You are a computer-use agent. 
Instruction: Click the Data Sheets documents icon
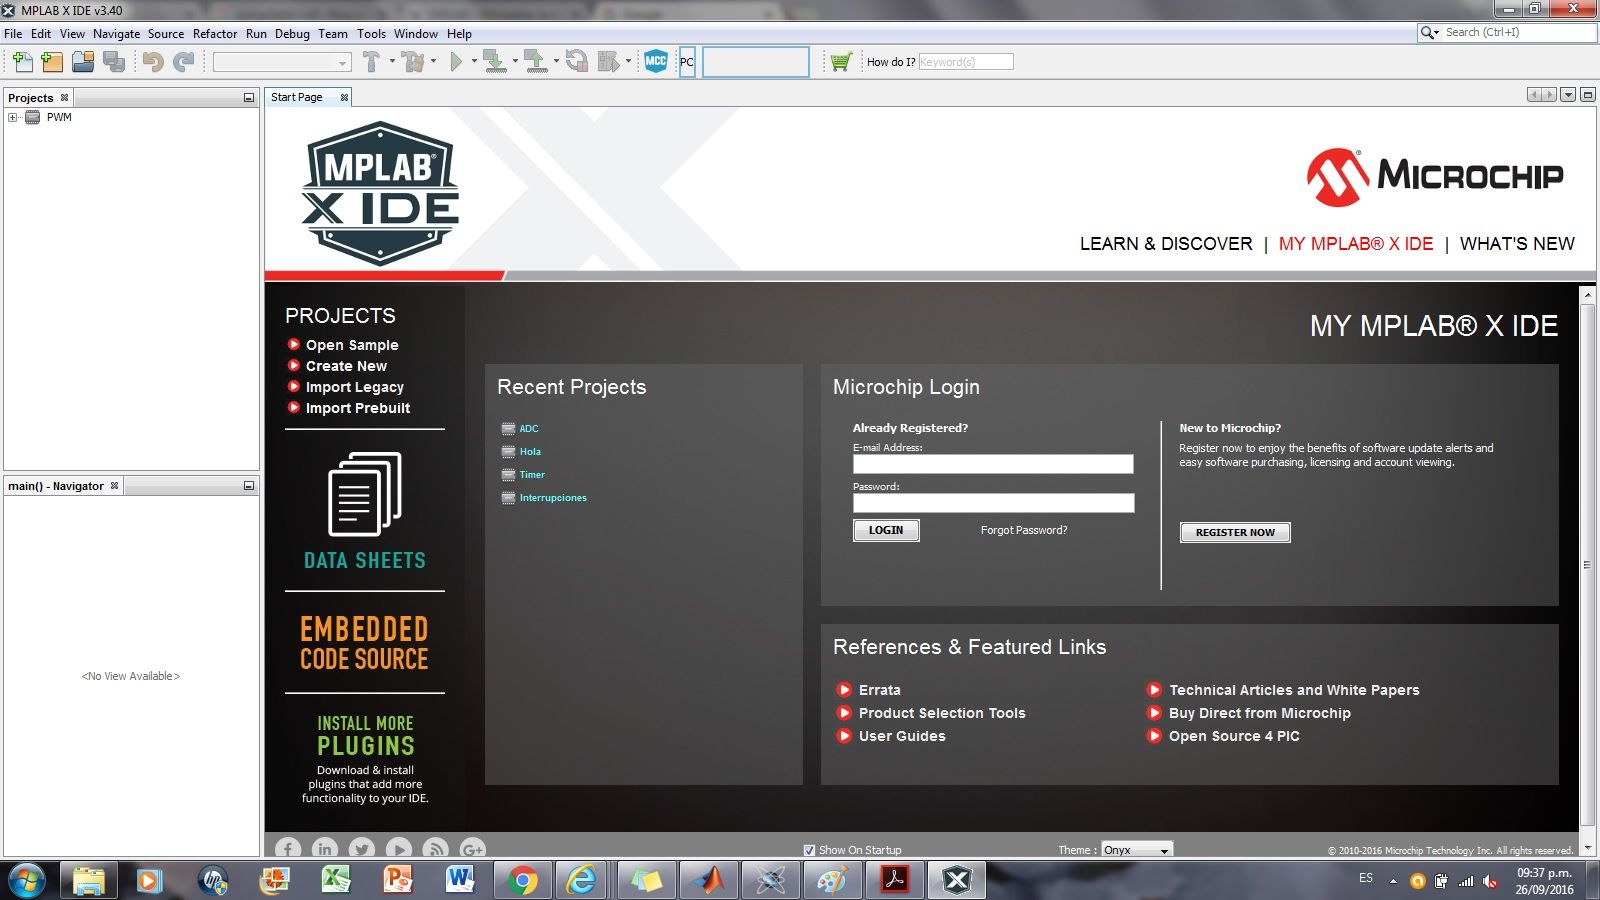click(x=364, y=495)
